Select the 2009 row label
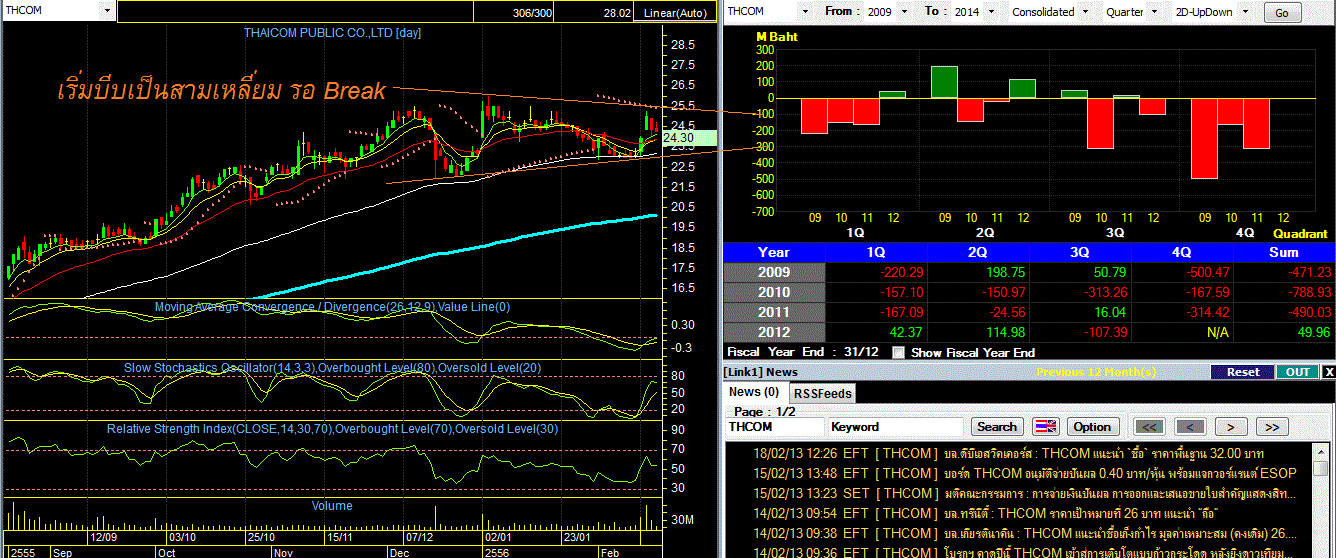The width and height of the screenshot is (1336, 558). [x=774, y=272]
